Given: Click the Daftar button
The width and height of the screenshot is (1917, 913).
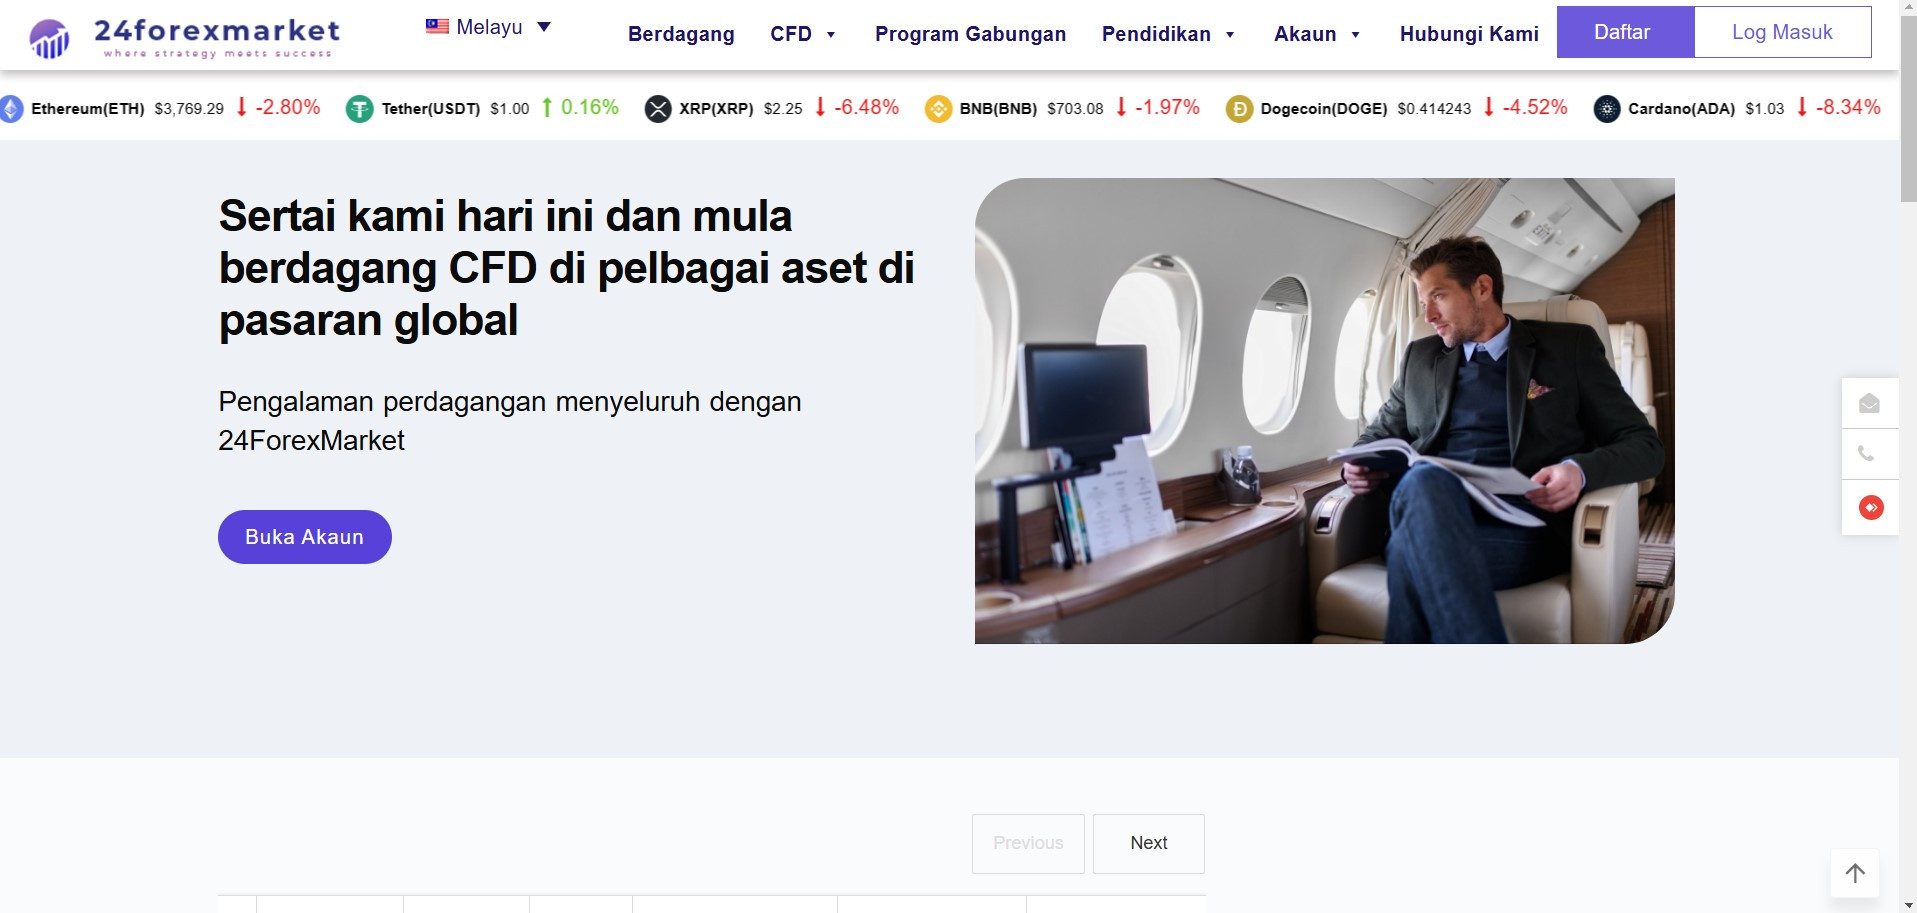Looking at the screenshot, I should point(1625,32).
